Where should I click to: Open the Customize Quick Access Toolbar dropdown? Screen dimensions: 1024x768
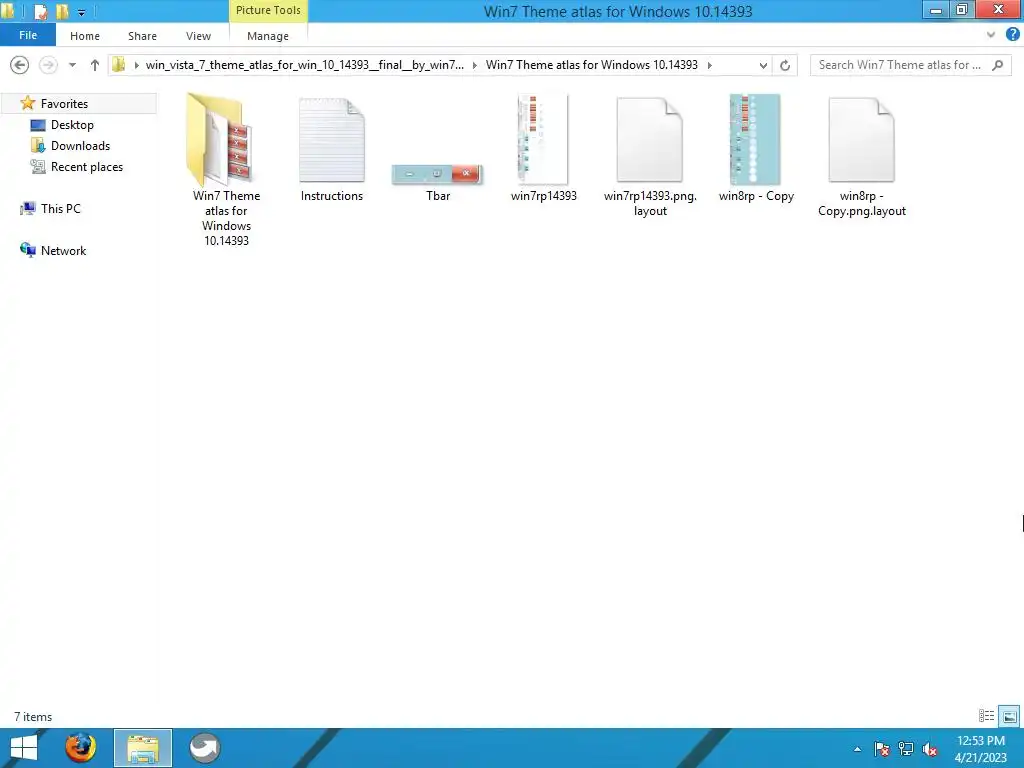(82, 12)
